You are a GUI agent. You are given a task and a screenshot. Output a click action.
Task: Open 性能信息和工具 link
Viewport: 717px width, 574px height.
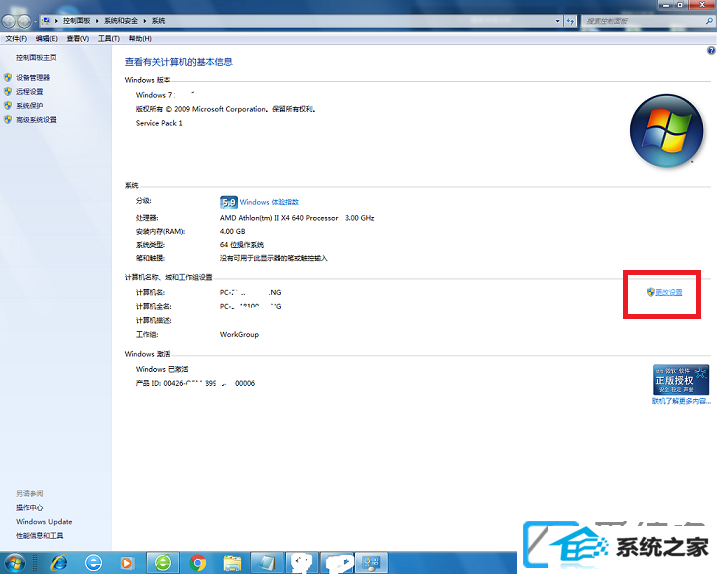click(39, 536)
